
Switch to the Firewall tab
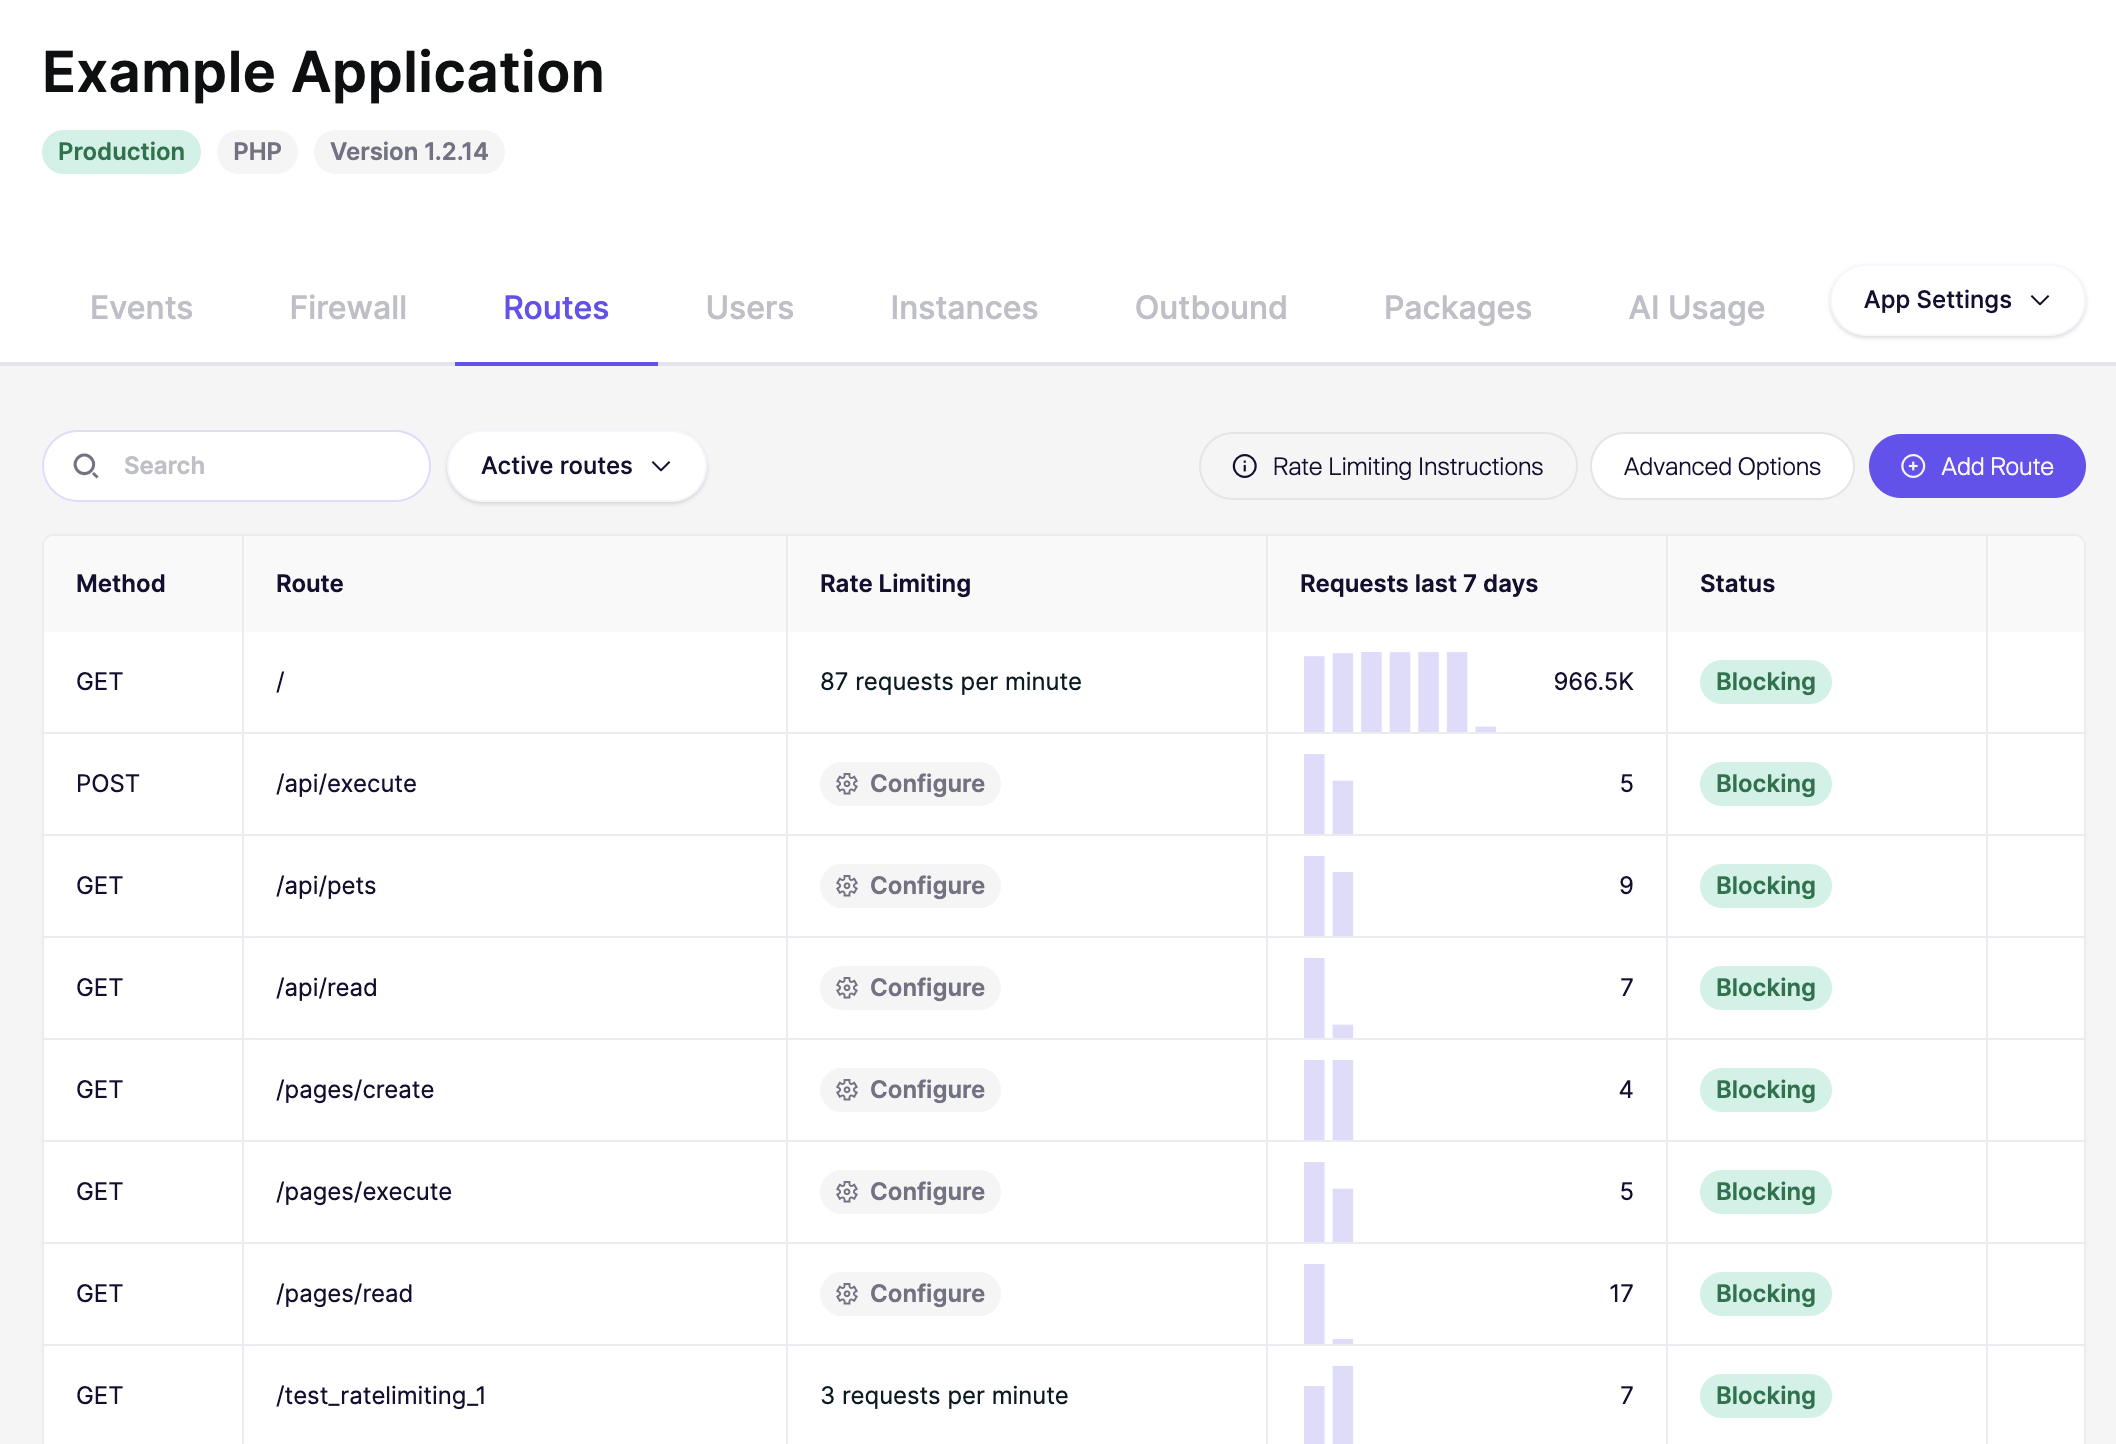tap(348, 308)
